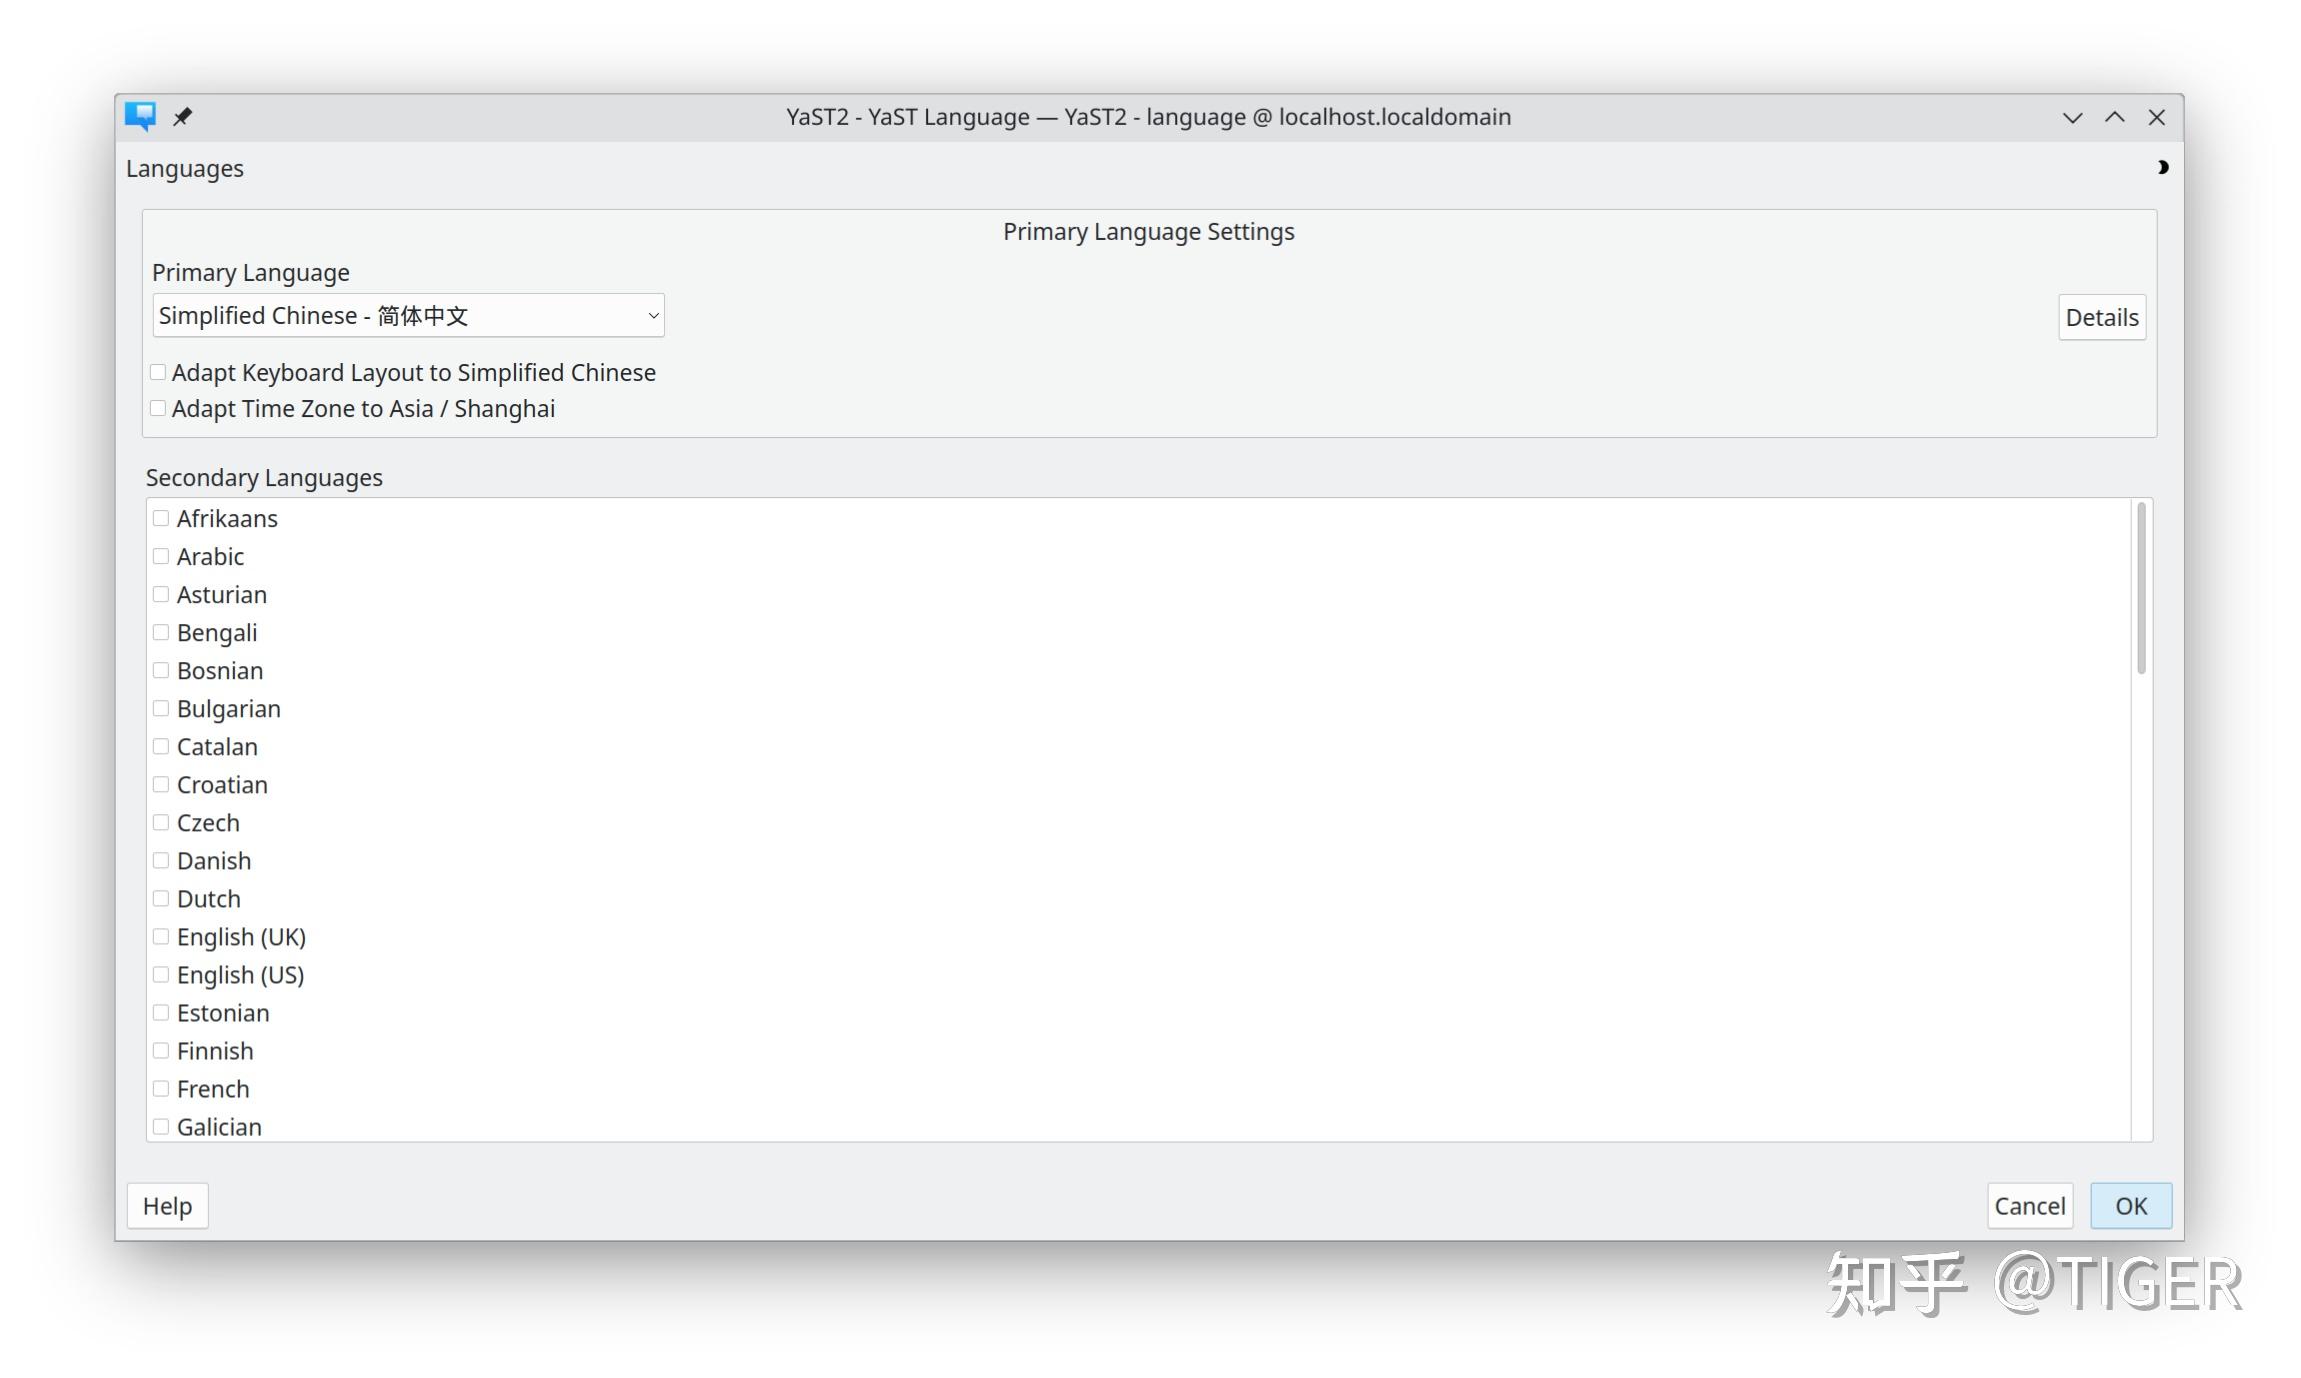The image size is (2301, 1378).
Task: Click the YaST2 speech bubble icon in title bar
Action: click(141, 115)
